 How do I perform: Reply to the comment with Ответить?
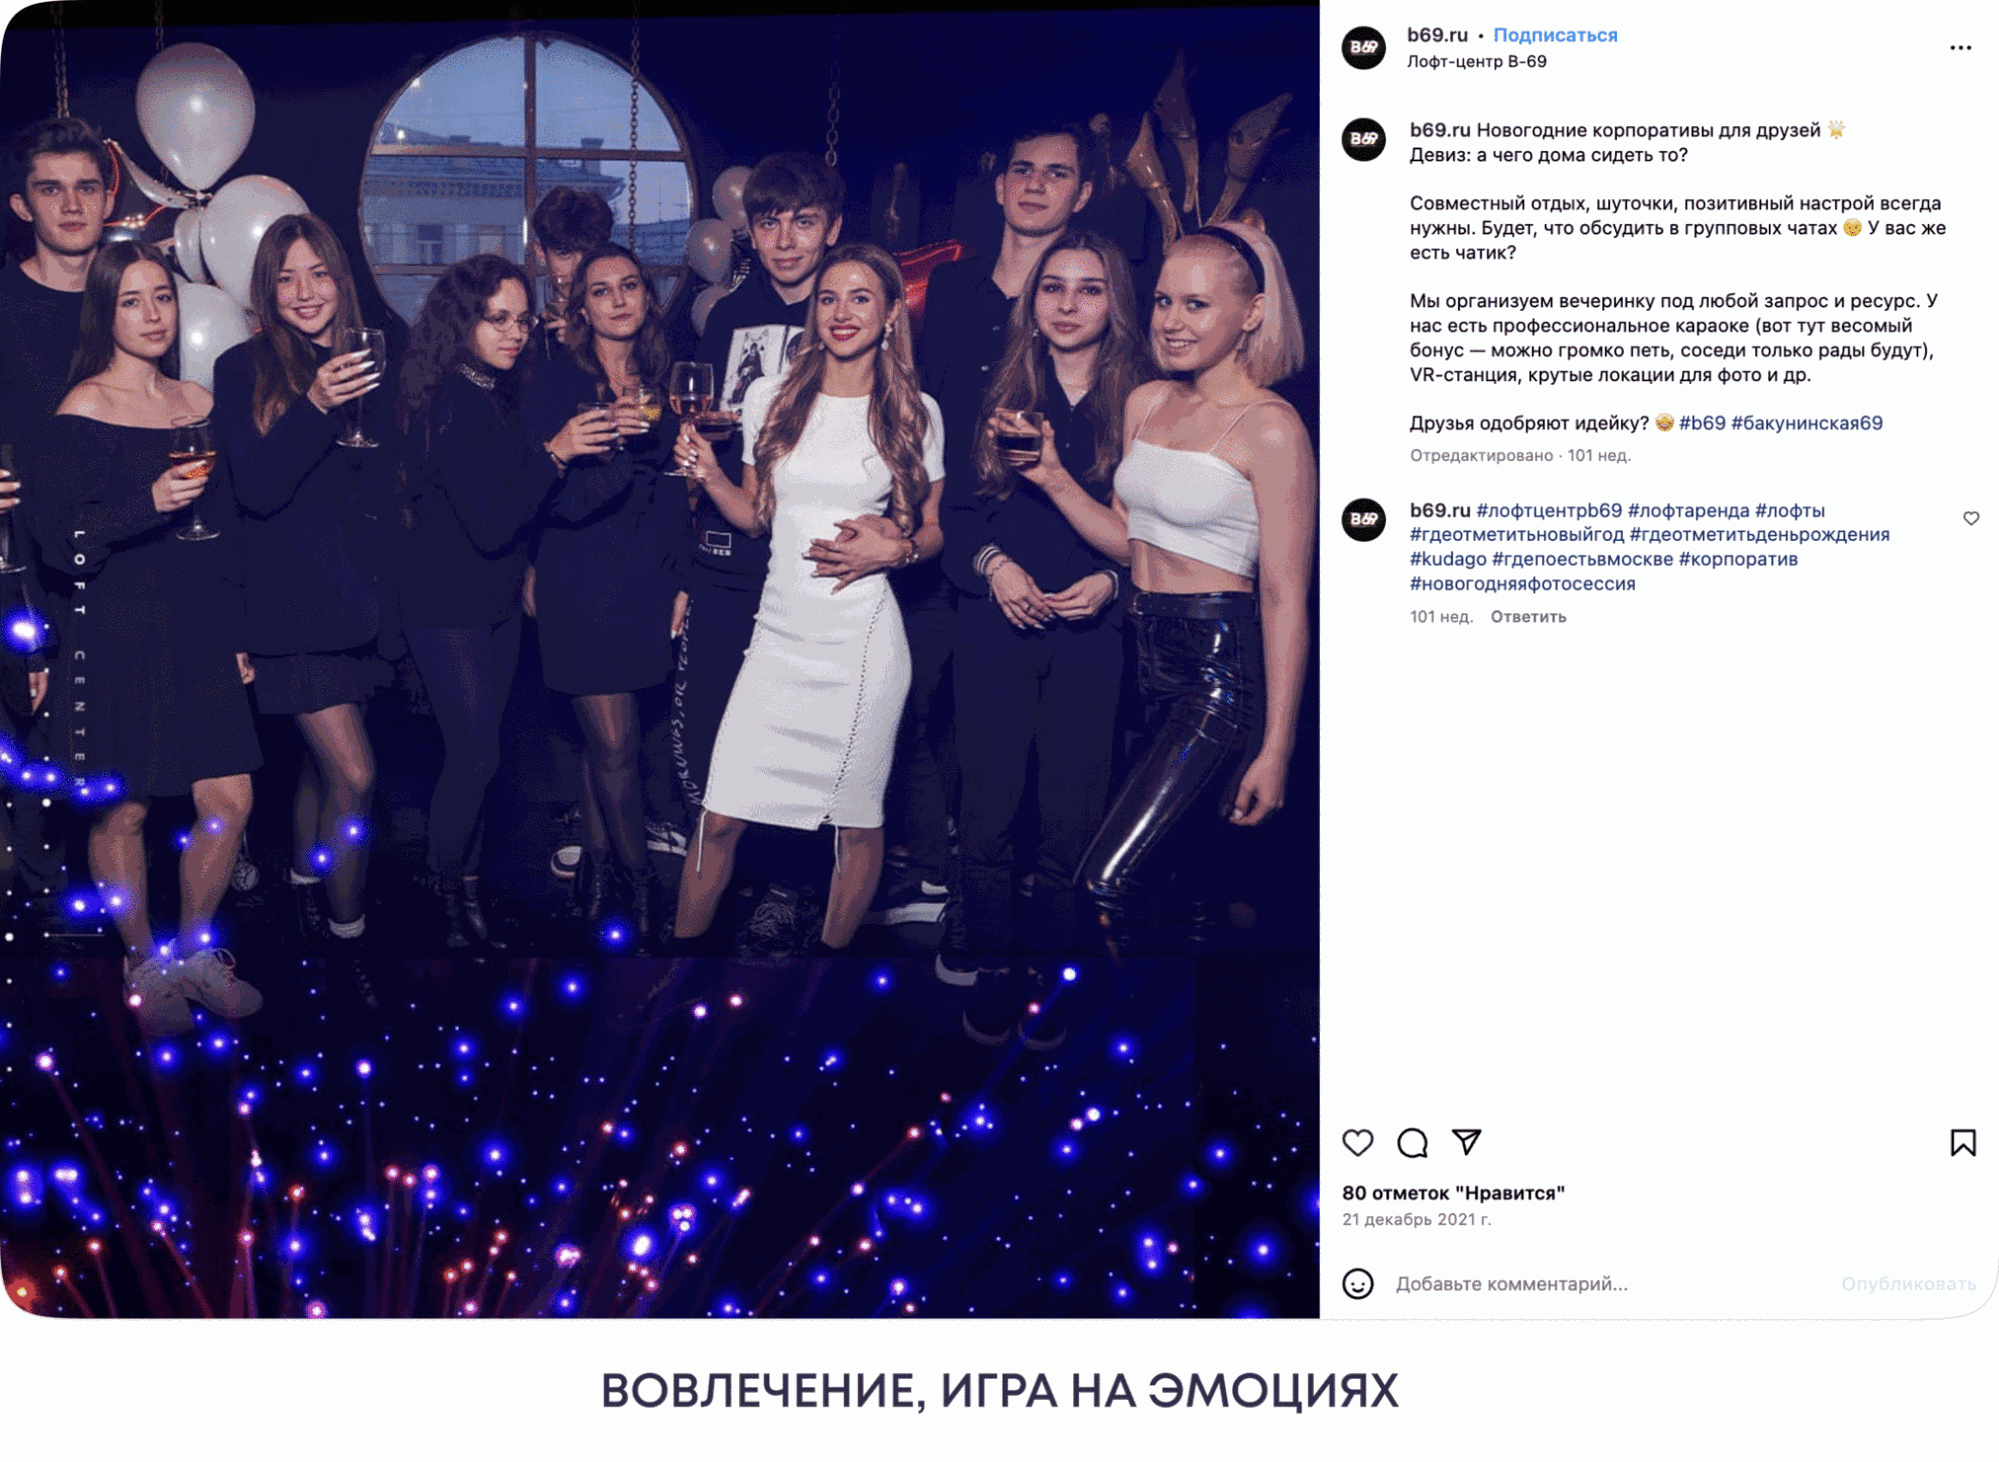click(1528, 617)
